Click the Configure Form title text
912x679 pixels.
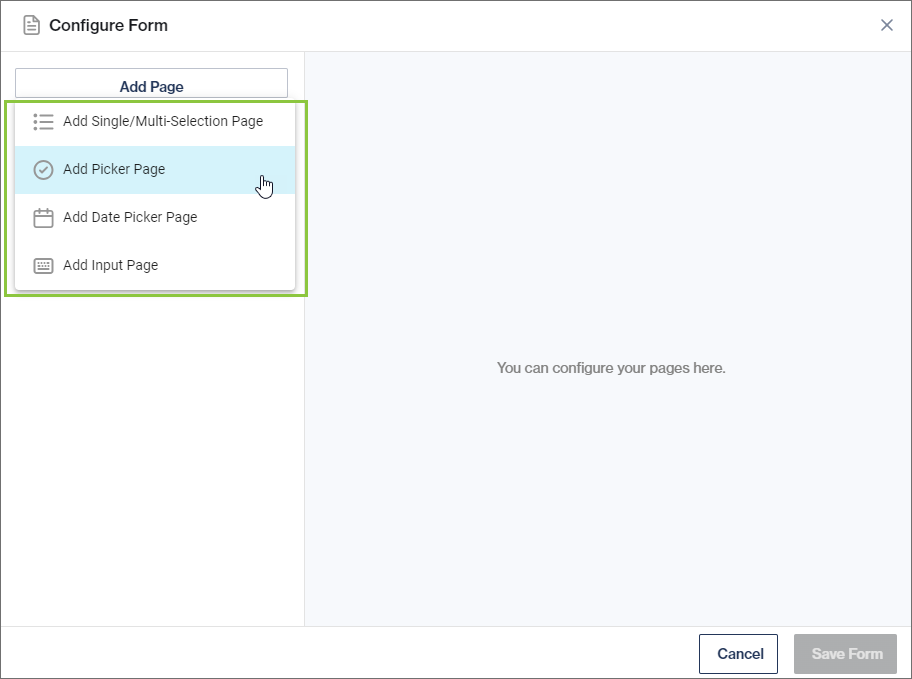(x=108, y=25)
